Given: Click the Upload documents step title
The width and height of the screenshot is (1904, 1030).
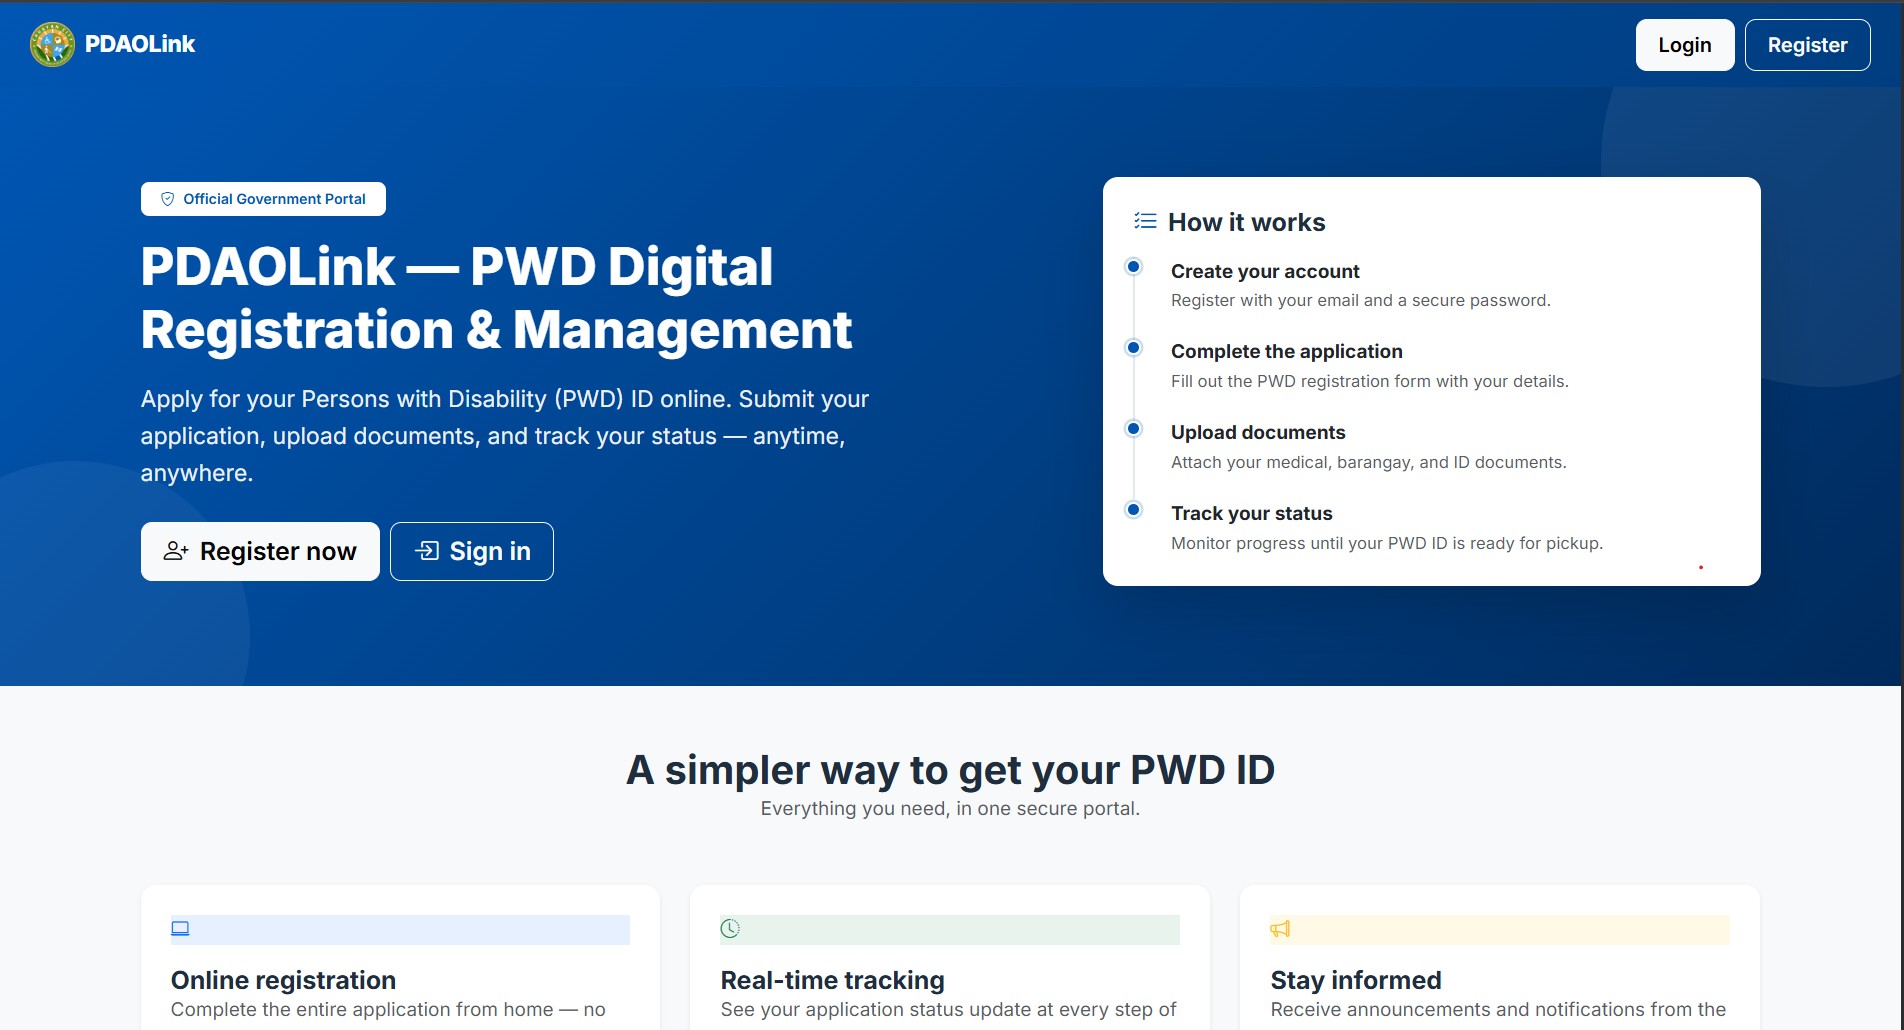Looking at the screenshot, I should (x=1258, y=432).
